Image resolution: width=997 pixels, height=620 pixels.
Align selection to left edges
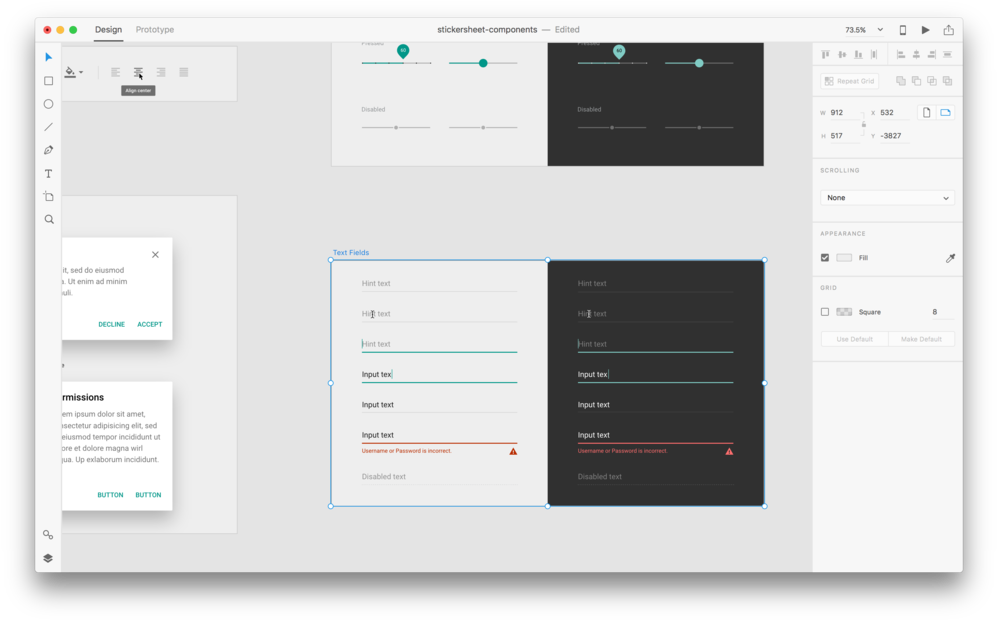click(x=900, y=55)
